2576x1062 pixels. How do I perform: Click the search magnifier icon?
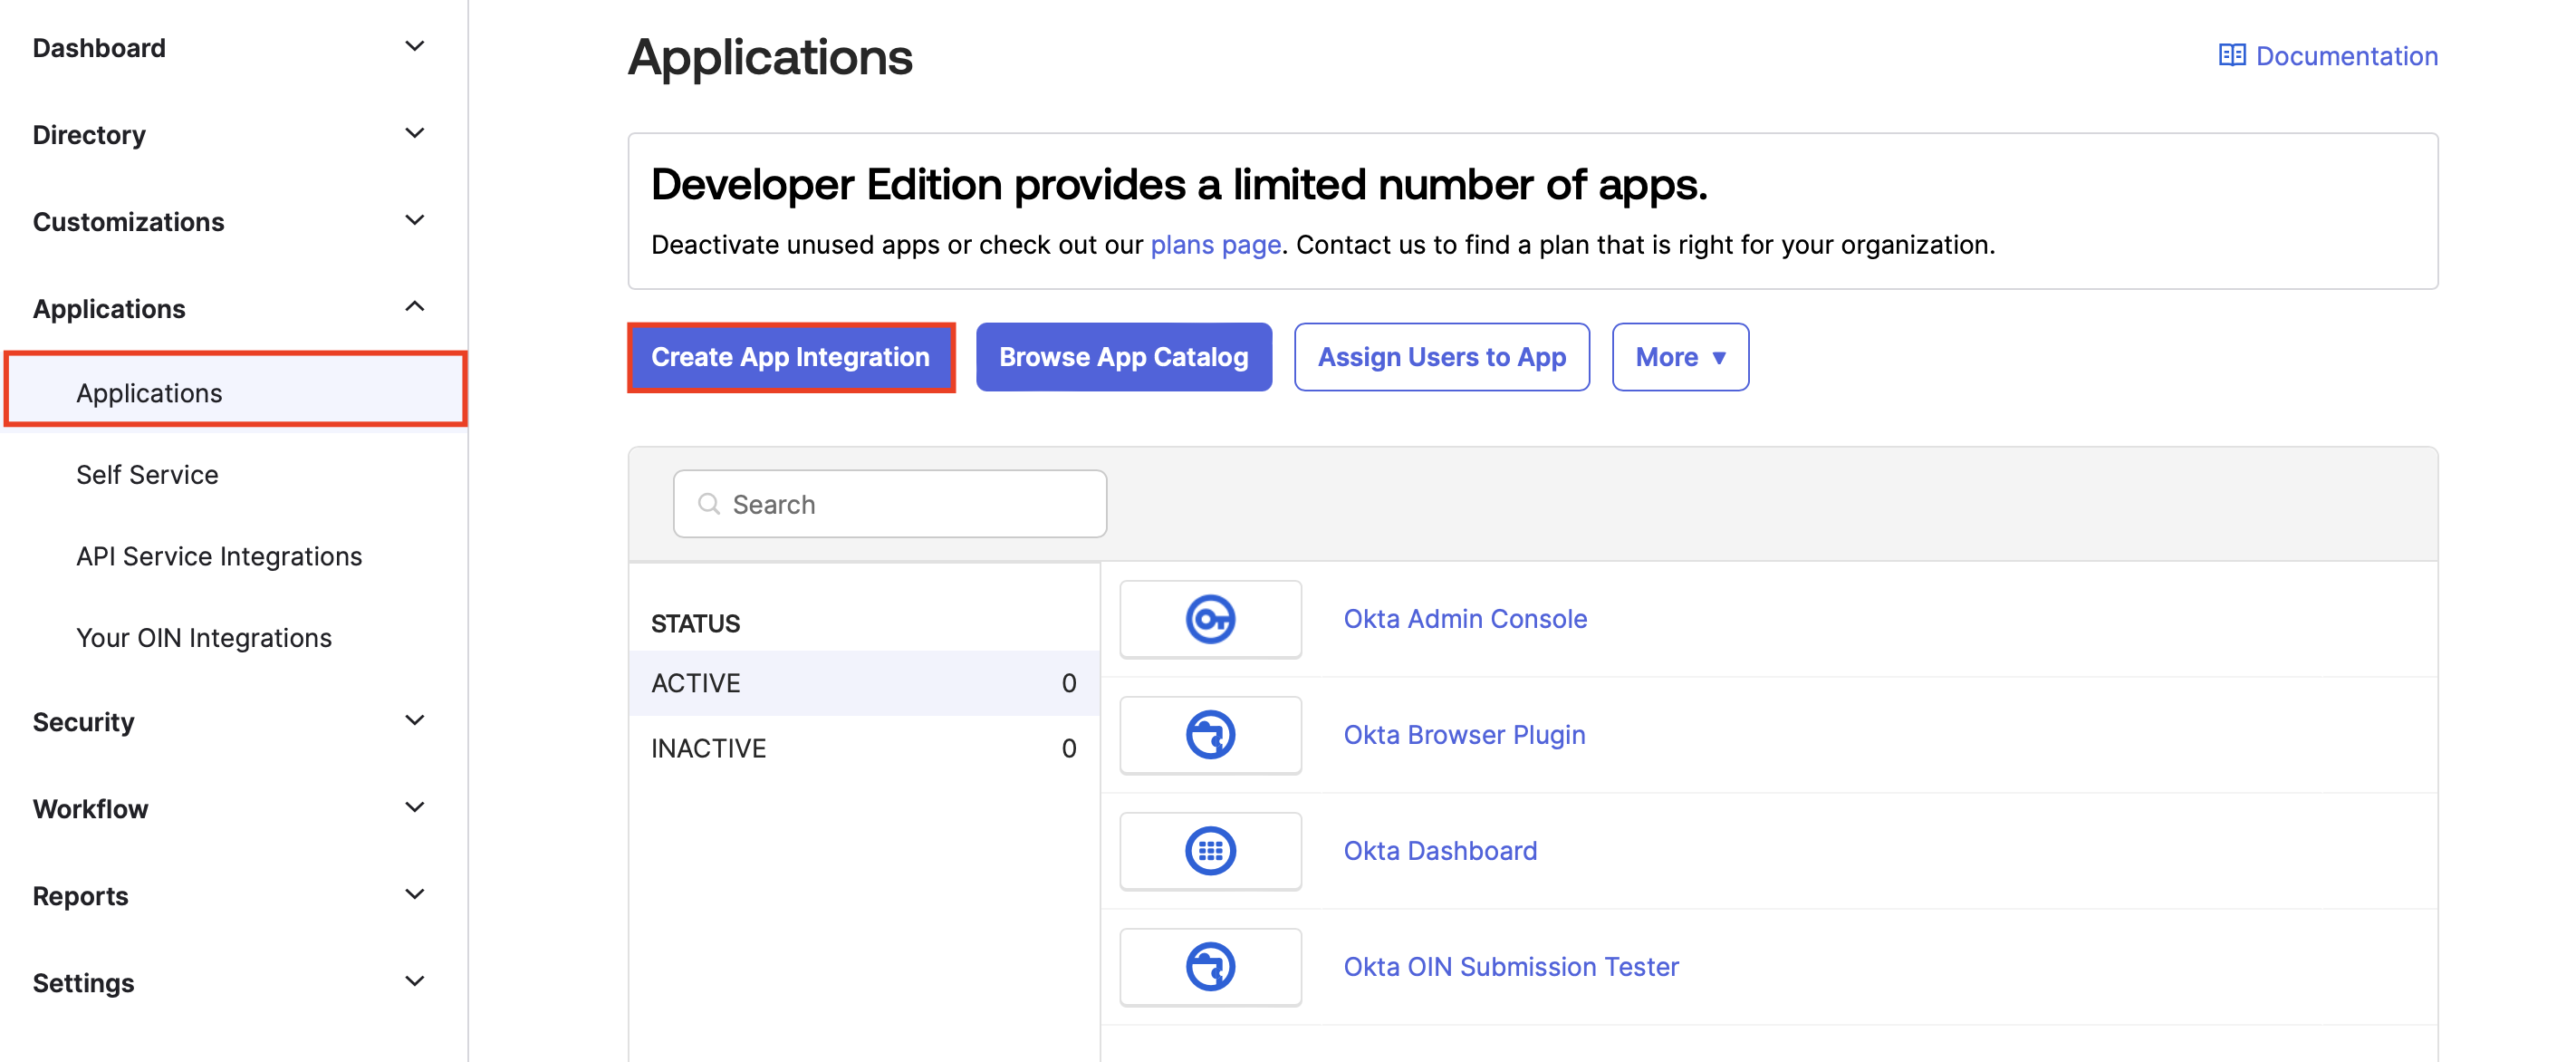[709, 504]
